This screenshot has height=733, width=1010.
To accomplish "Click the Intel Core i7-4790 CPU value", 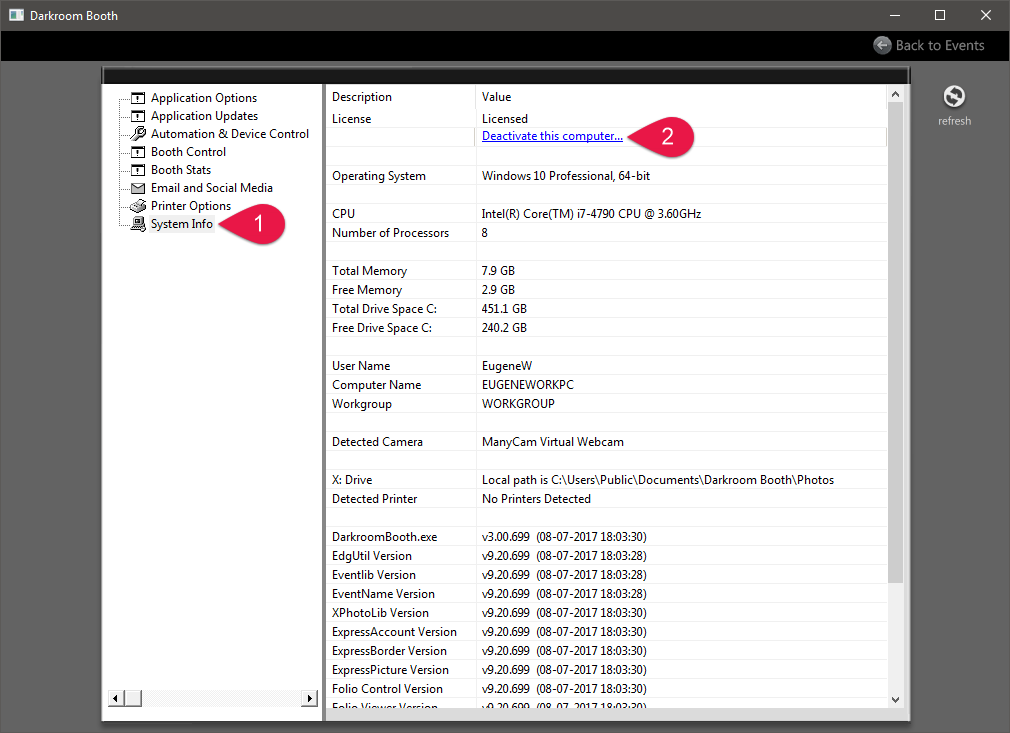I will (x=591, y=214).
